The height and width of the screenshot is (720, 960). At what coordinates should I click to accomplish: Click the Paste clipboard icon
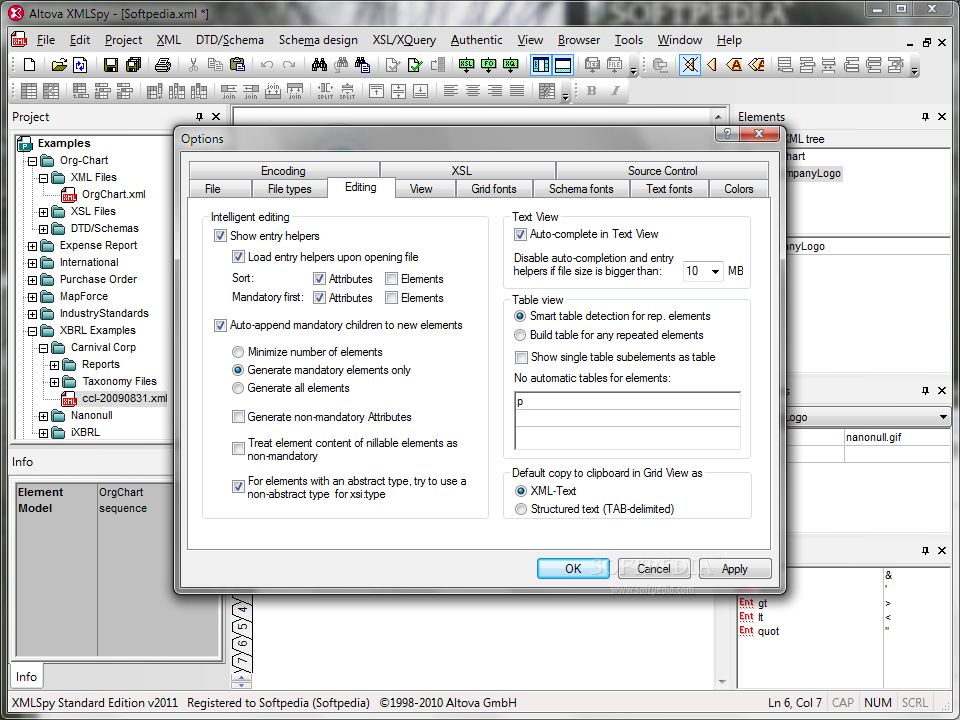[x=238, y=65]
